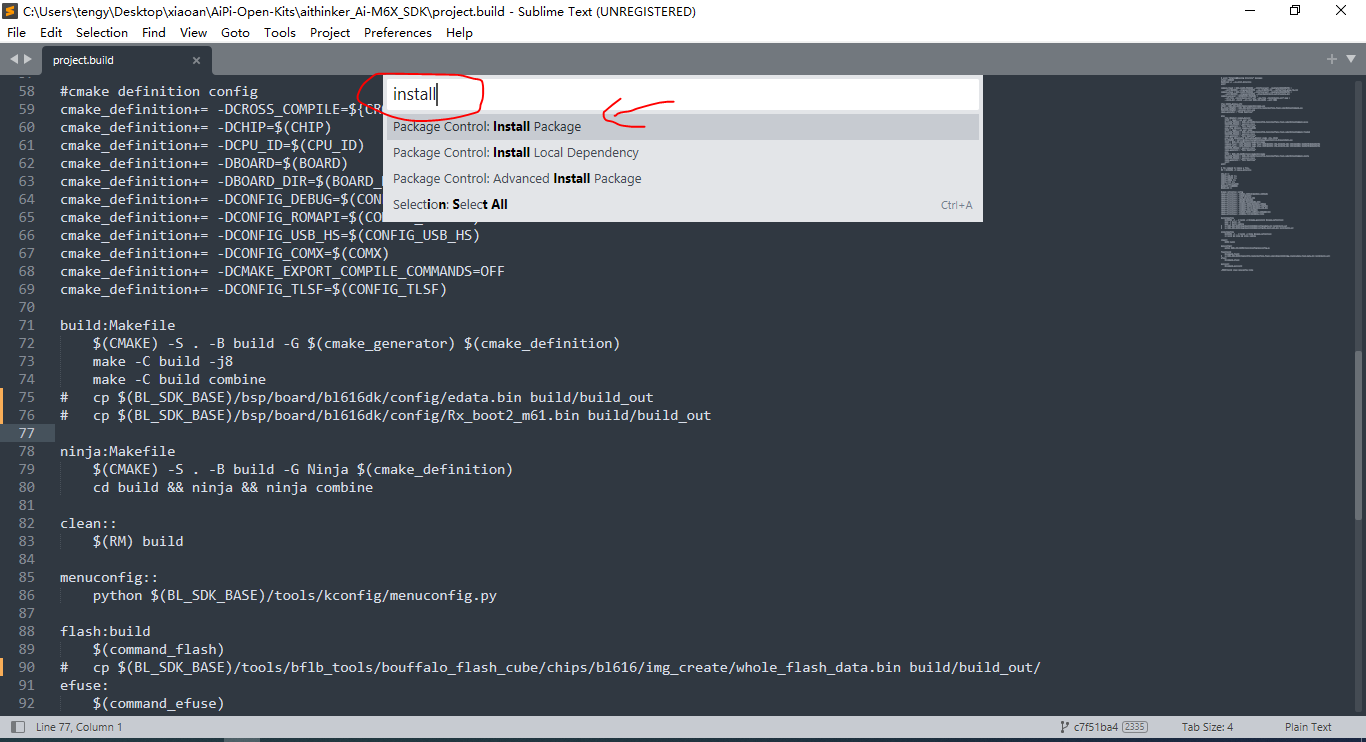Click "Line 77, Column 1" in status bar
This screenshot has width=1366, height=742.
coord(79,727)
